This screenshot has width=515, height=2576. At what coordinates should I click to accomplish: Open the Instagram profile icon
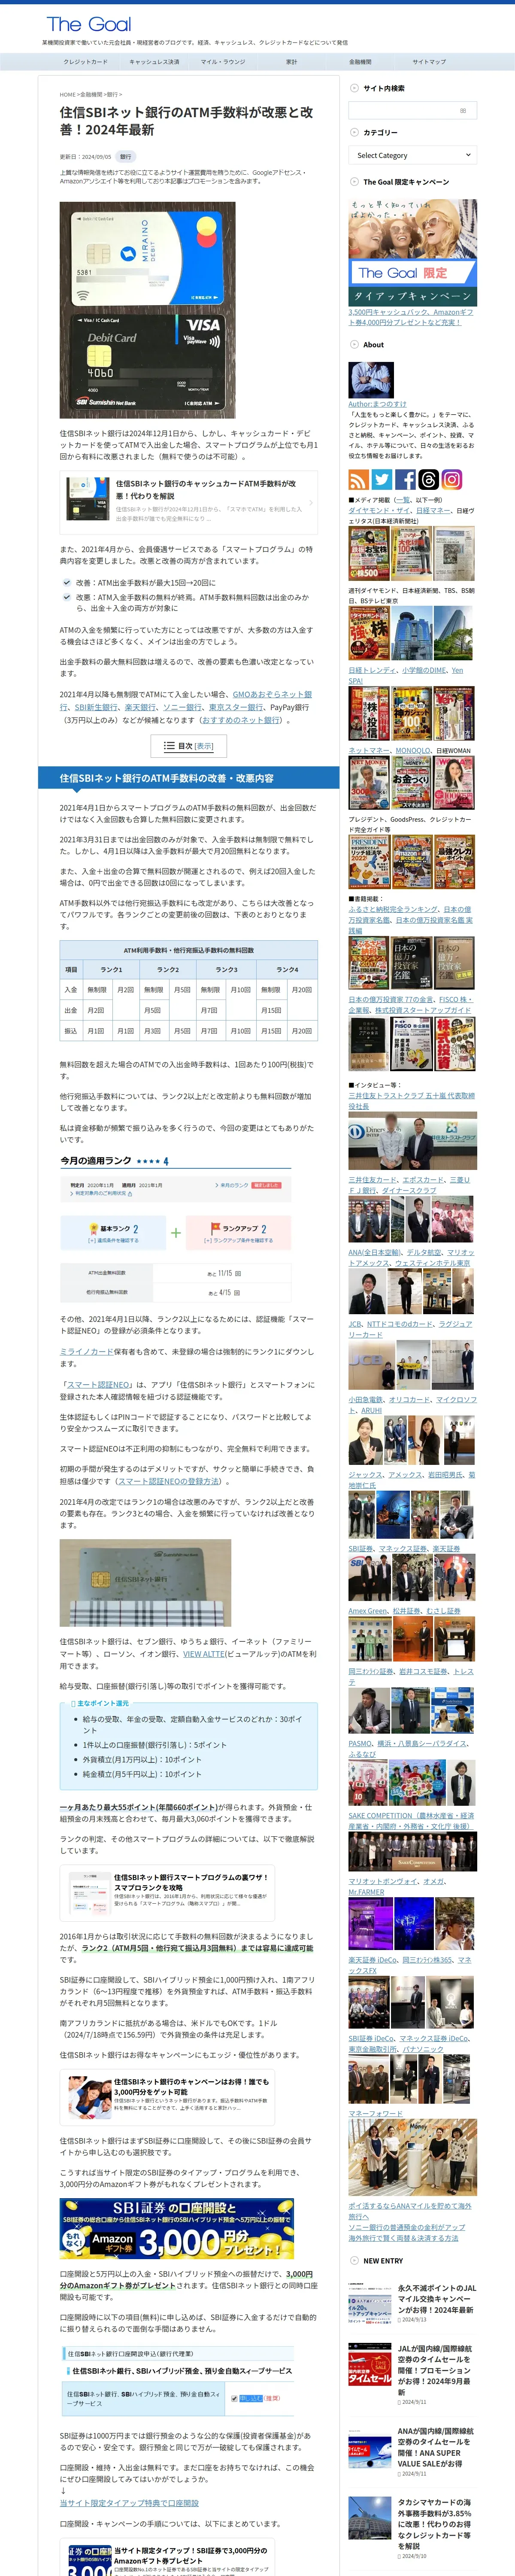pyautogui.click(x=452, y=479)
